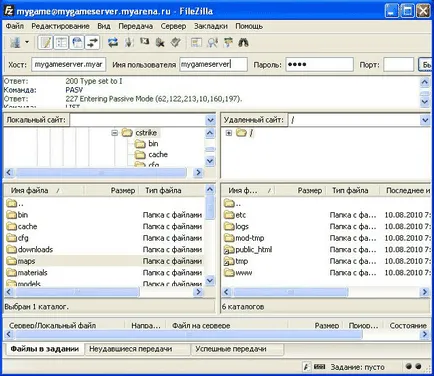Click local file list scroll down arrow
The image size is (434, 376).
[210, 281]
